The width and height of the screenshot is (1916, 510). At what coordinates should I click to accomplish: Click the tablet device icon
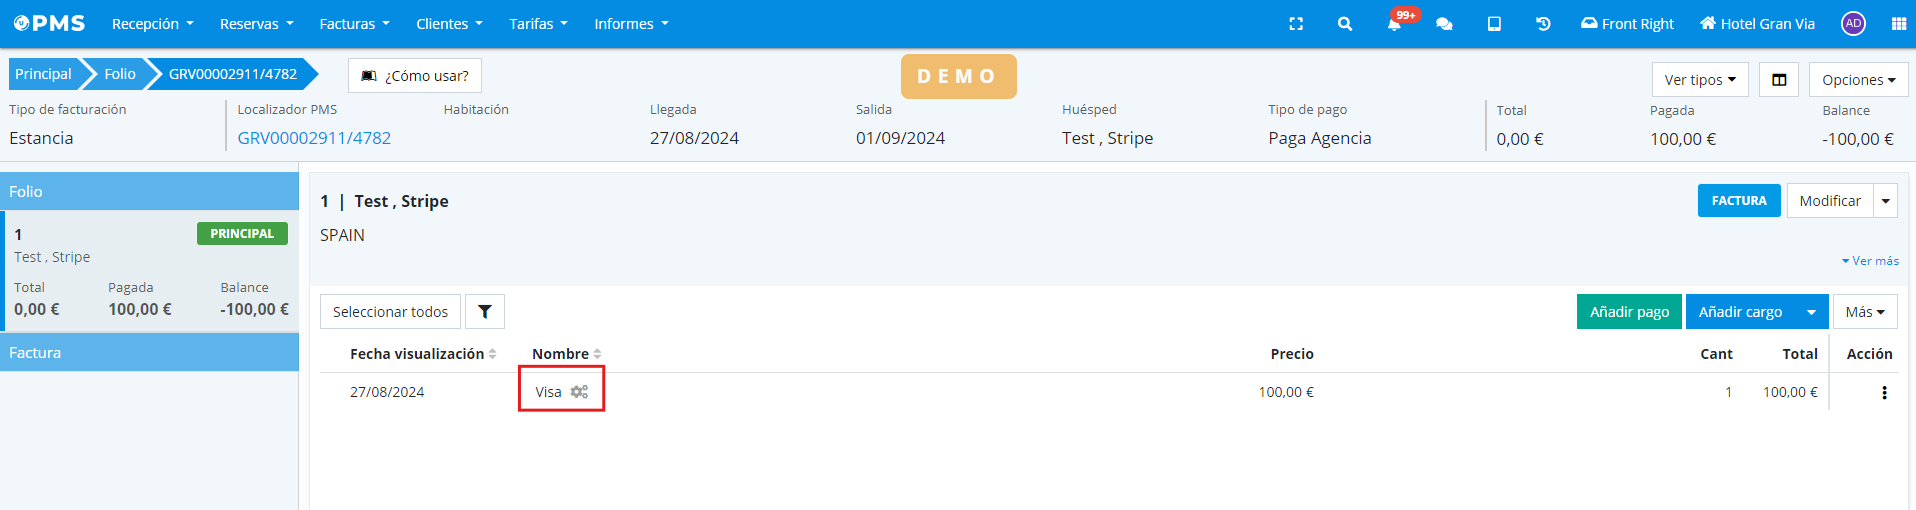point(1494,24)
